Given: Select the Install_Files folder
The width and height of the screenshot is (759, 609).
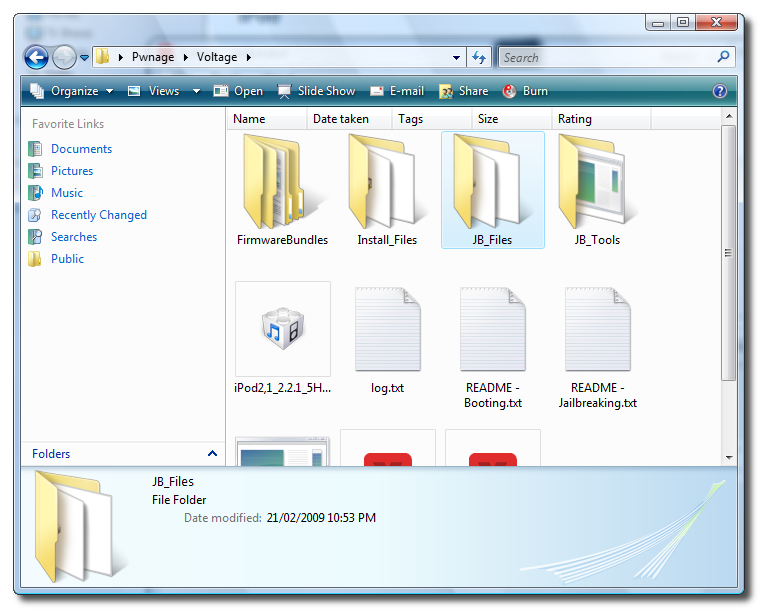Looking at the screenshot, I should click(x=387, y=182).
